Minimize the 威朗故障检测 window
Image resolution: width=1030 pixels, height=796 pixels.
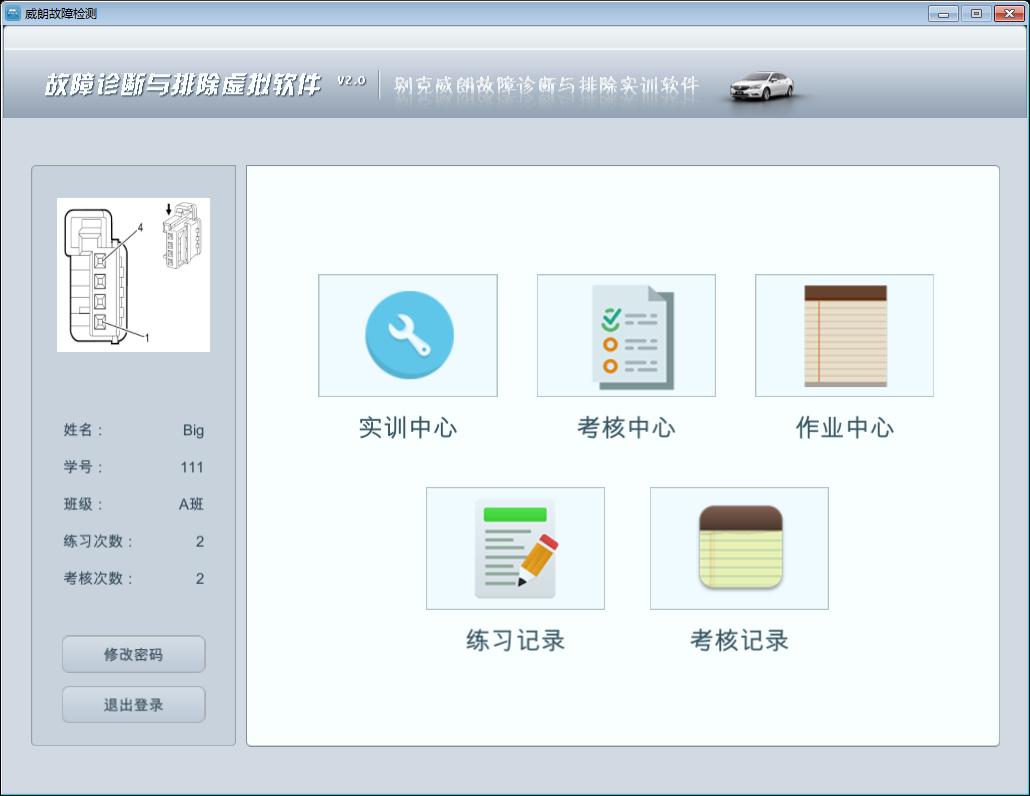pos(943,14)
